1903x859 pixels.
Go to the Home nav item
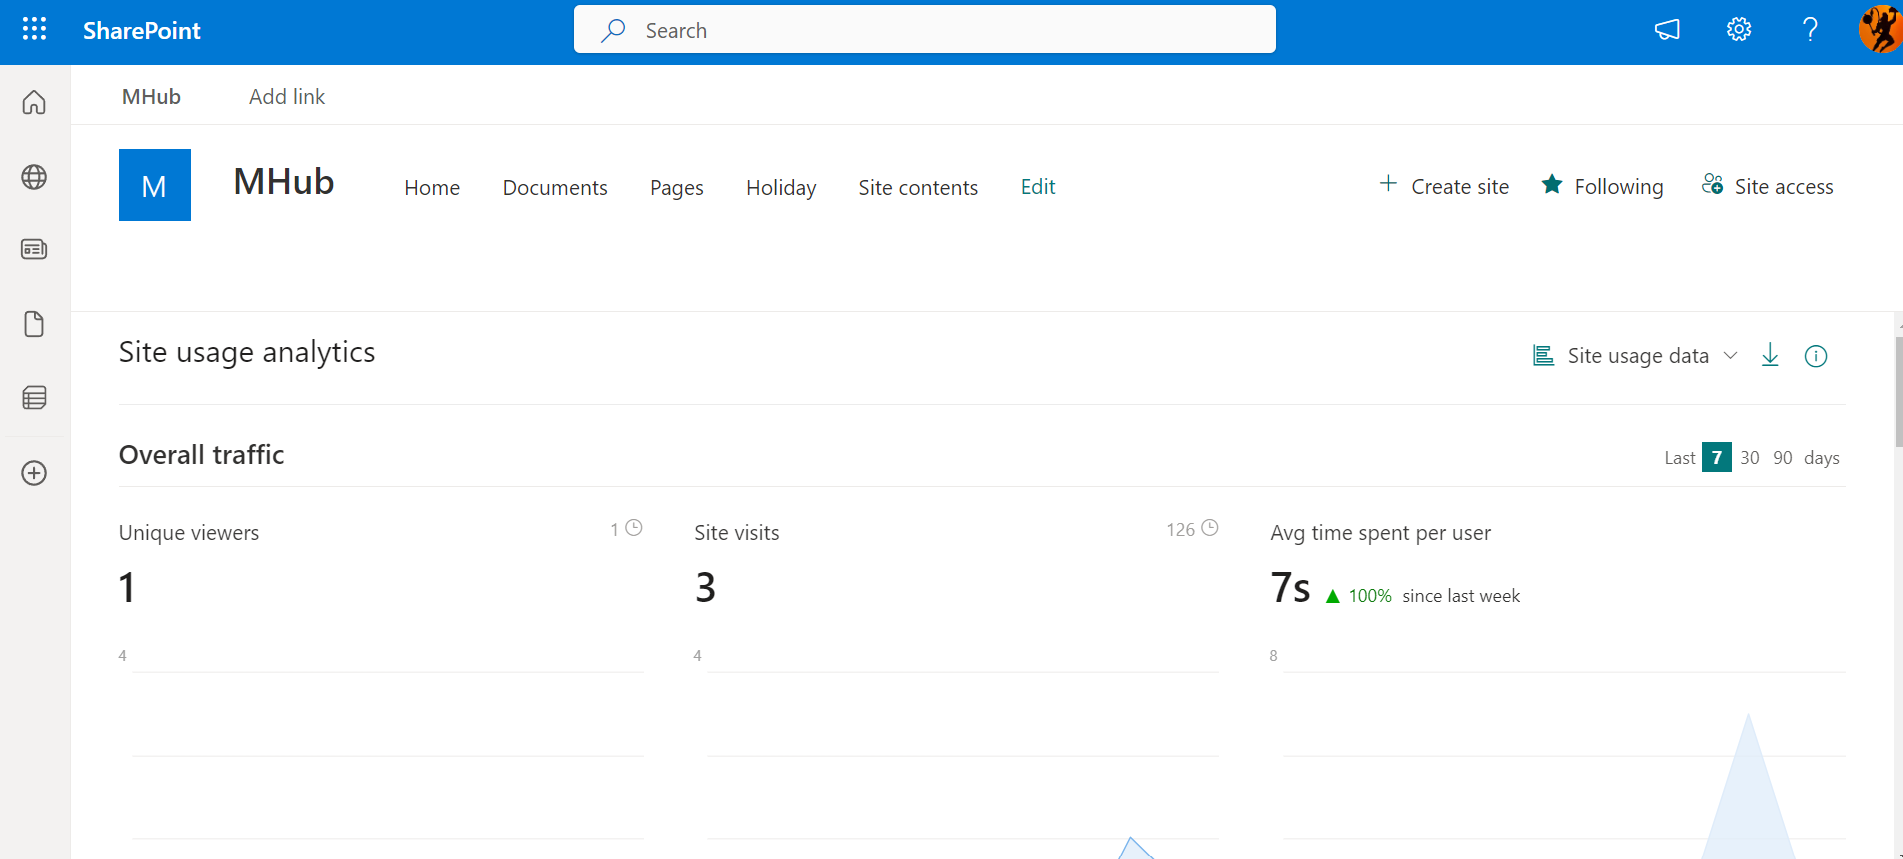[x=432, y=187]
